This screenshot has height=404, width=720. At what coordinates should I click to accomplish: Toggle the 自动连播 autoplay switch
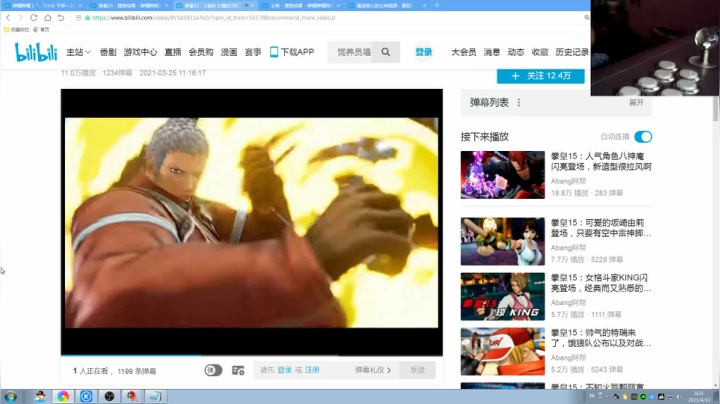click(x=643, y=137)
